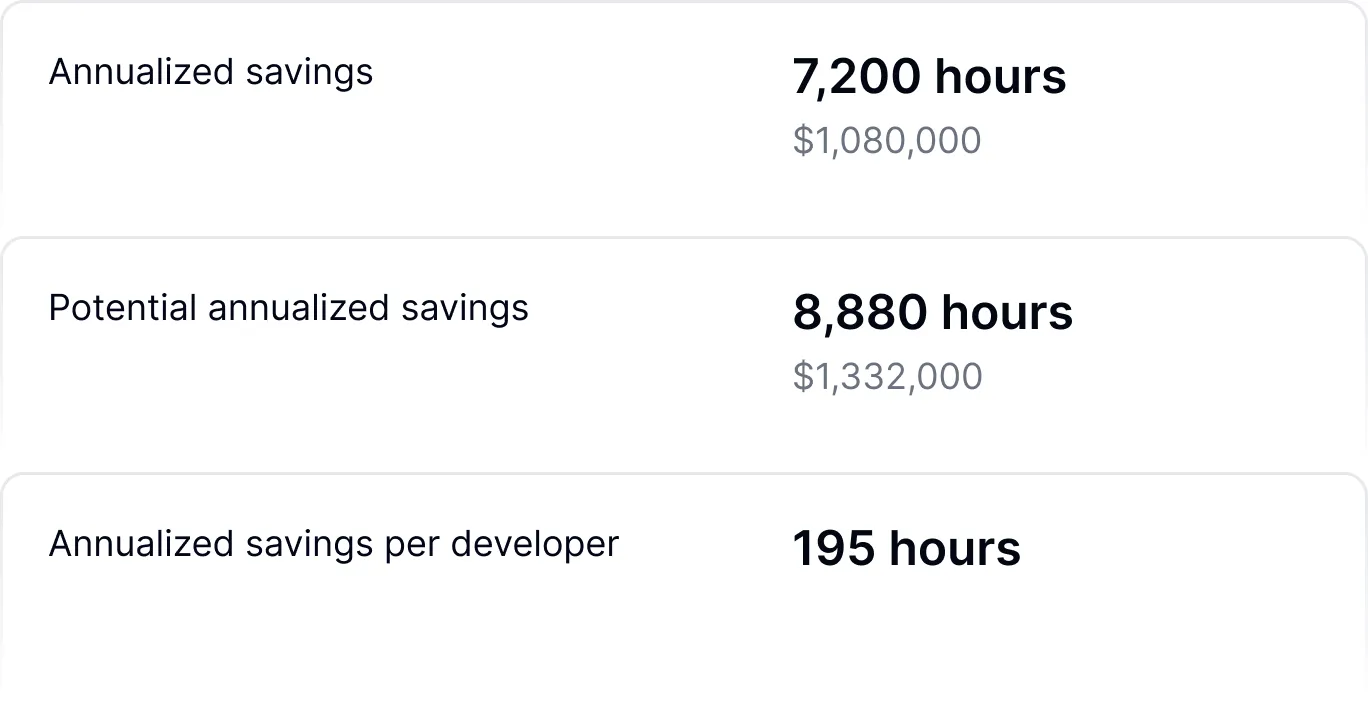The width and height of the screenshot is (1368, 708).
Task: Click "savings" in the Potential annualized savings label
Action: click(465, 308)
